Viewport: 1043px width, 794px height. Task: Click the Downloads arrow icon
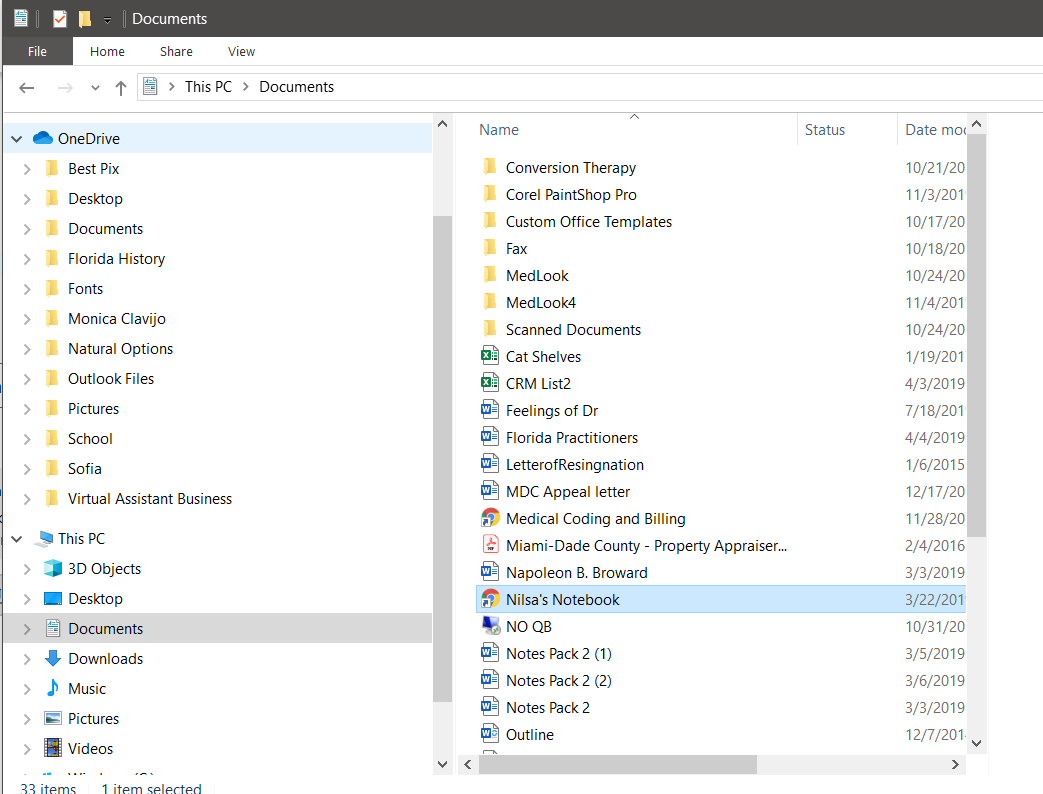click(53, 658)
